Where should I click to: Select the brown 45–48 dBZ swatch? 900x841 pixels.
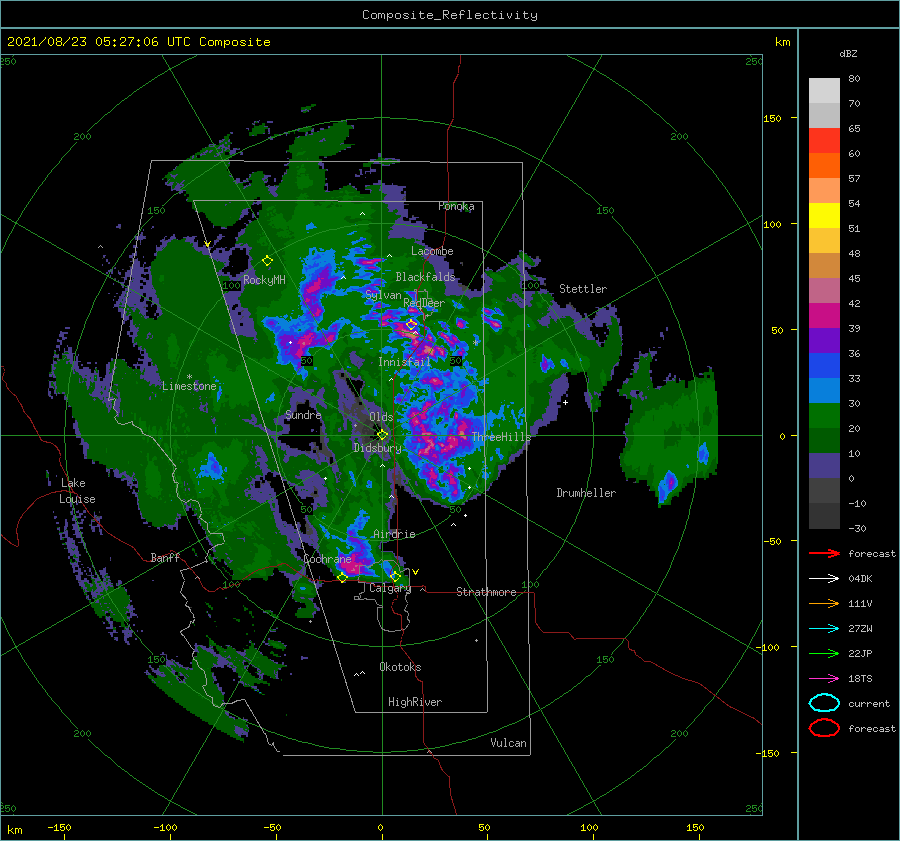coord(824,266)
